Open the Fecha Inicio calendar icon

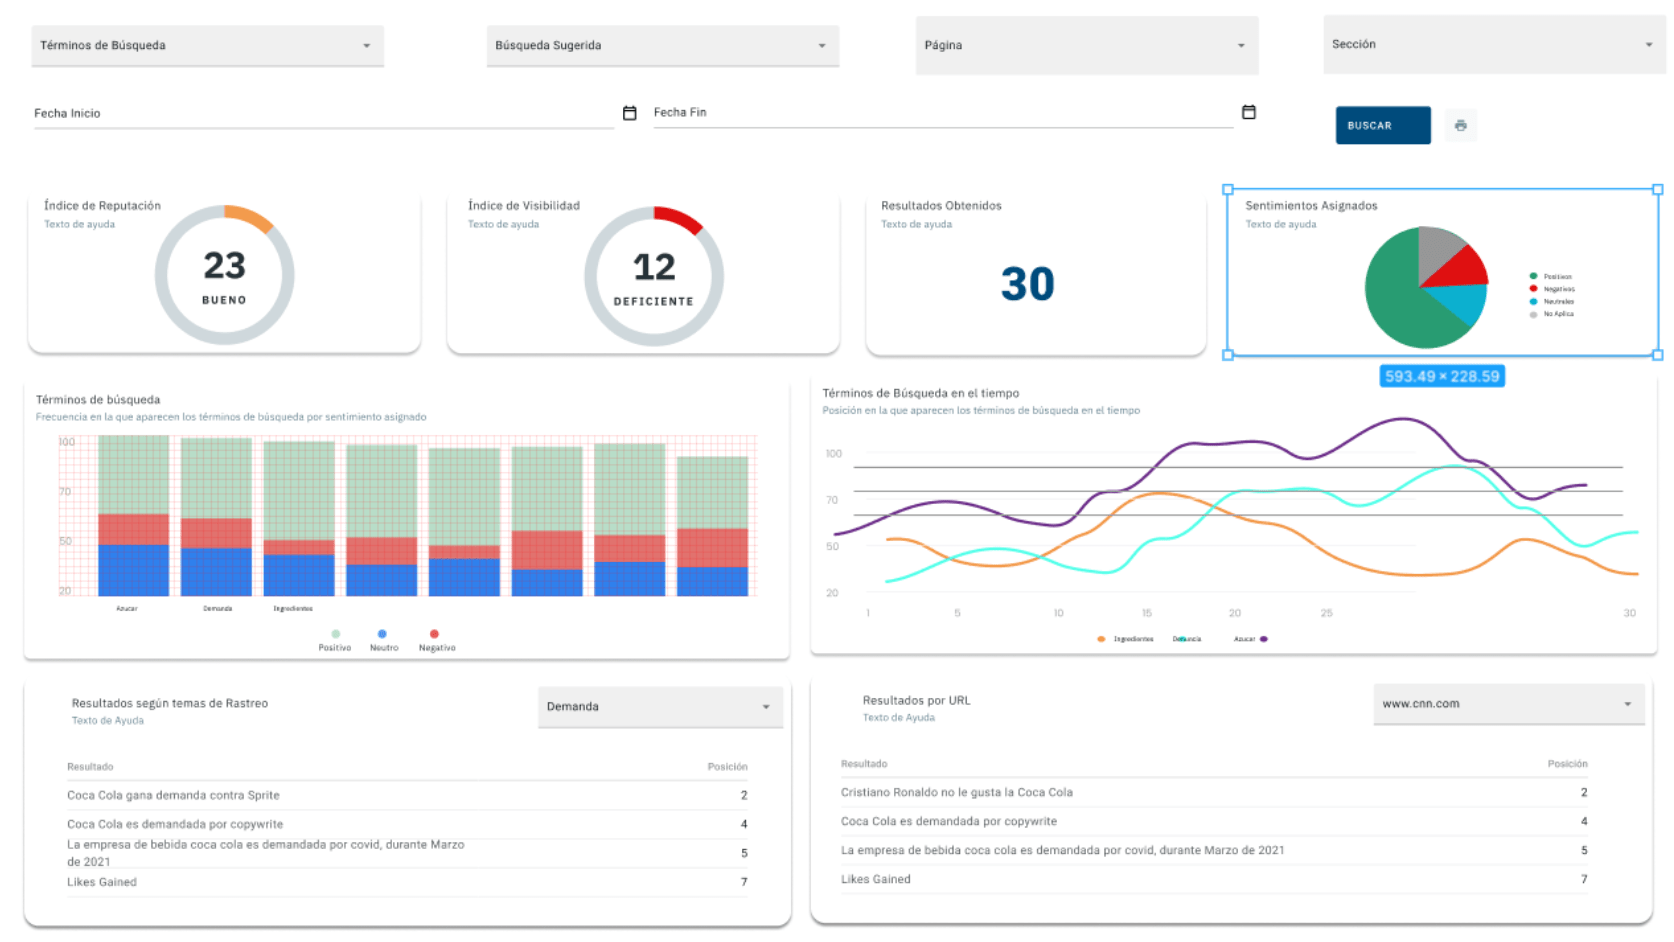click(x=629, y=113)
